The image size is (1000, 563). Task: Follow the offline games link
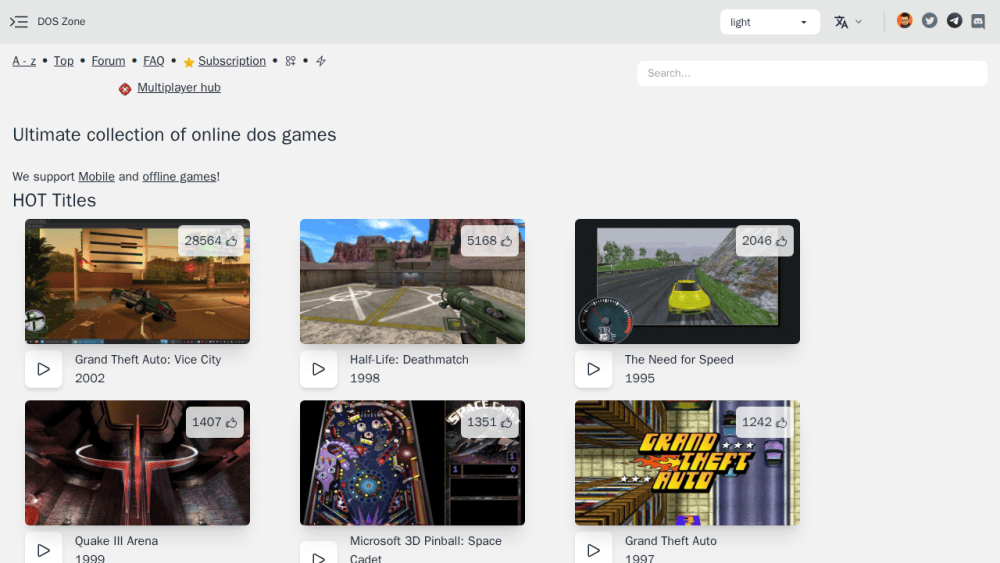coord(179,177)
